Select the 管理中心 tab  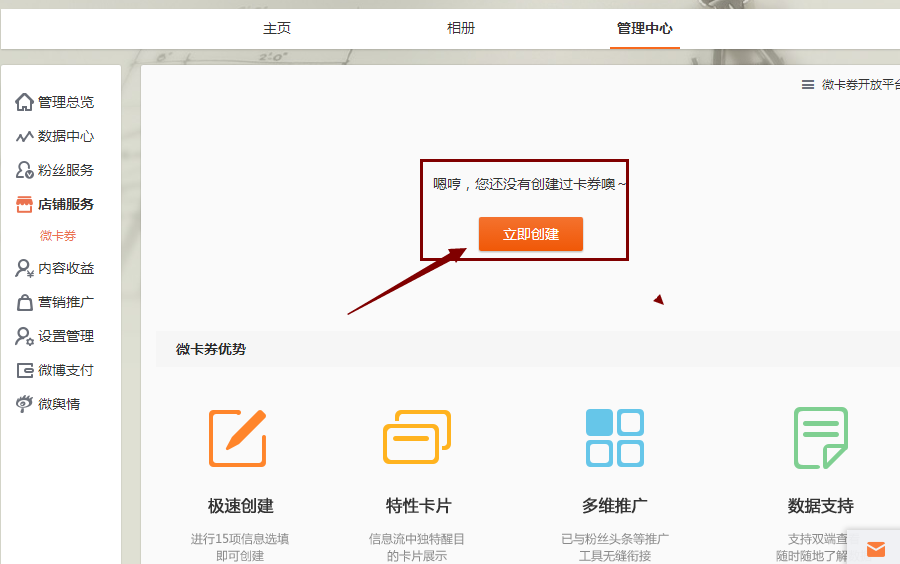point(645,28)
